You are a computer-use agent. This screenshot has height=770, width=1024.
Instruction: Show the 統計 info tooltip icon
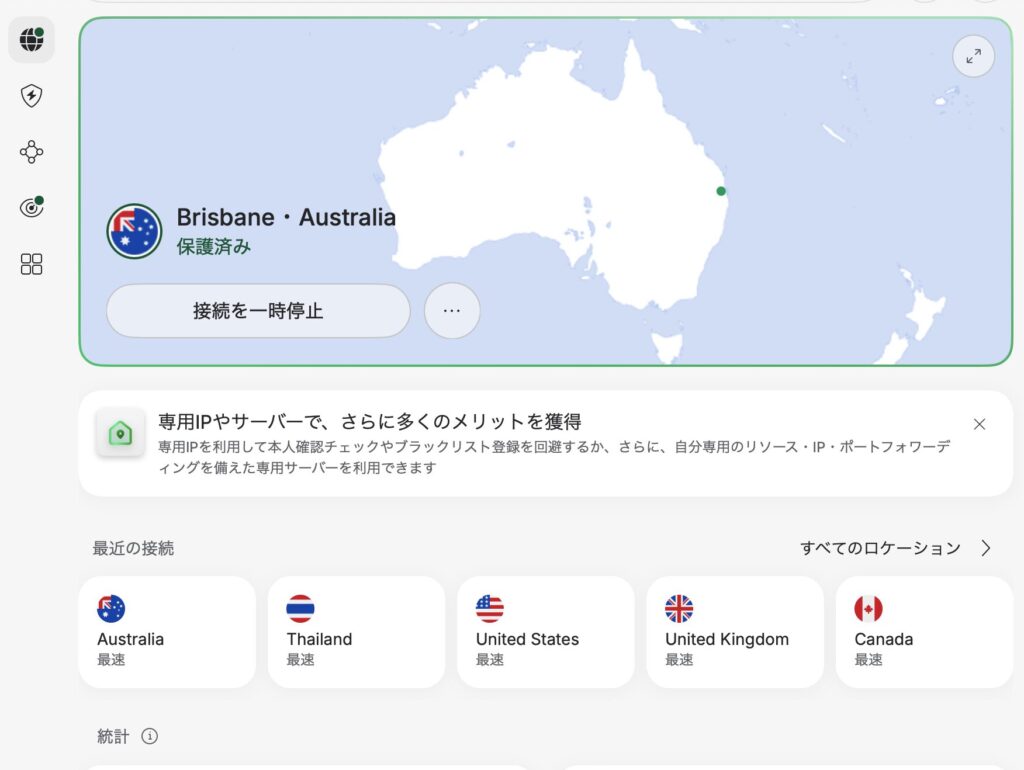[150, 736]
